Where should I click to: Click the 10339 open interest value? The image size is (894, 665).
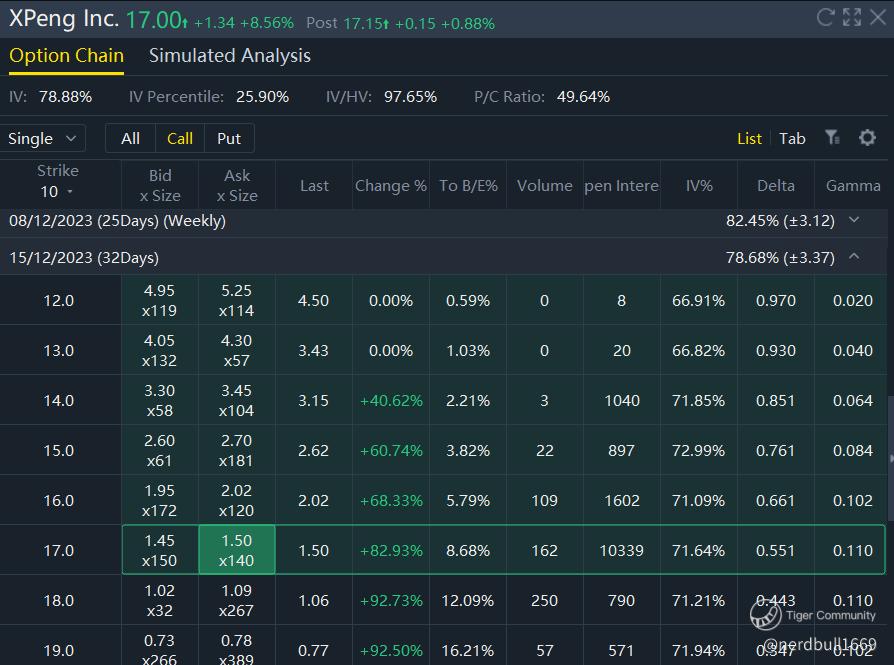[621, 550]
